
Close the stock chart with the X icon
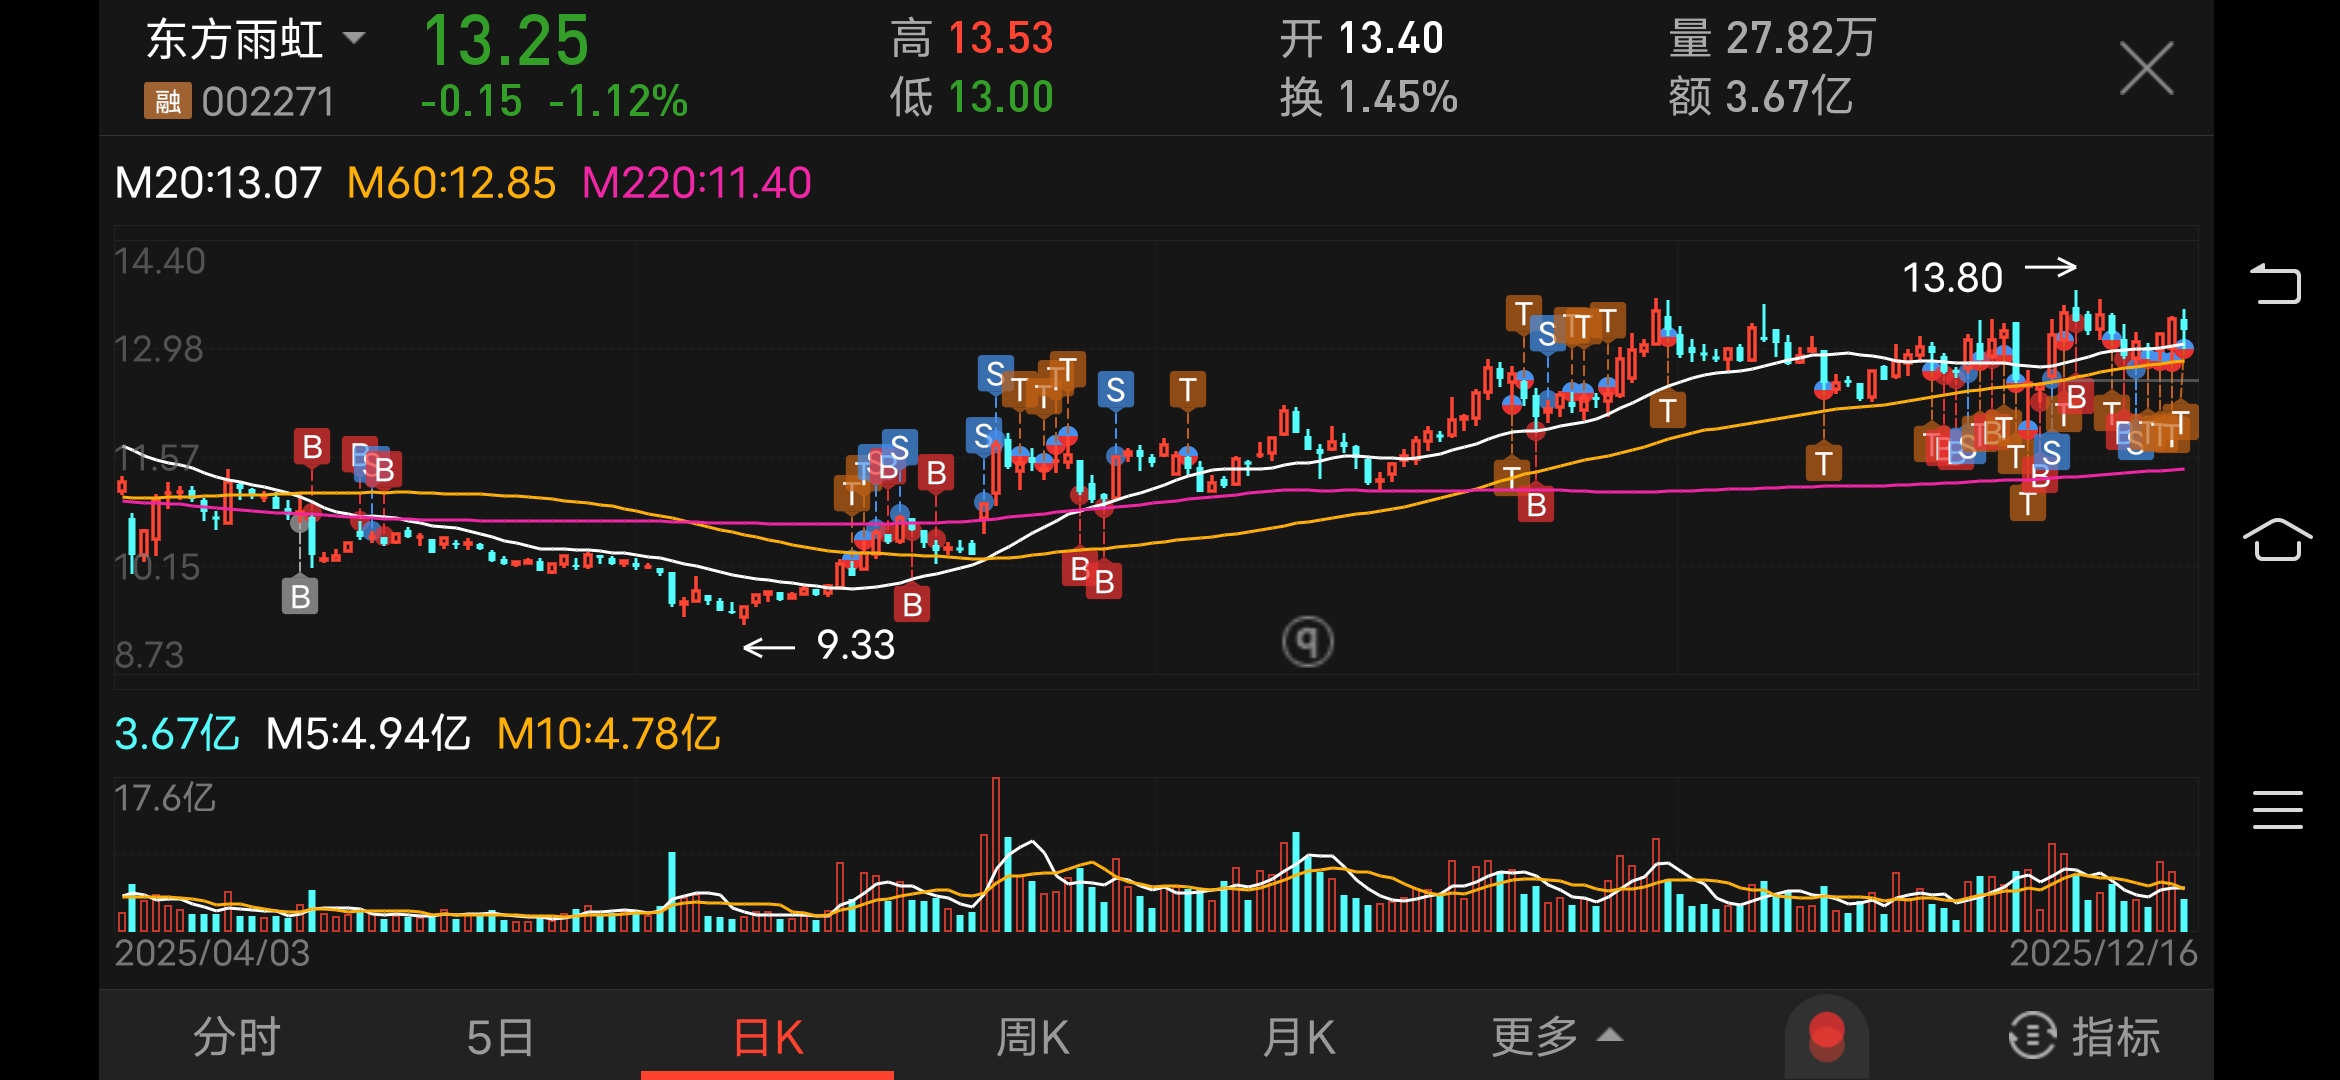tap(2146, 68)
